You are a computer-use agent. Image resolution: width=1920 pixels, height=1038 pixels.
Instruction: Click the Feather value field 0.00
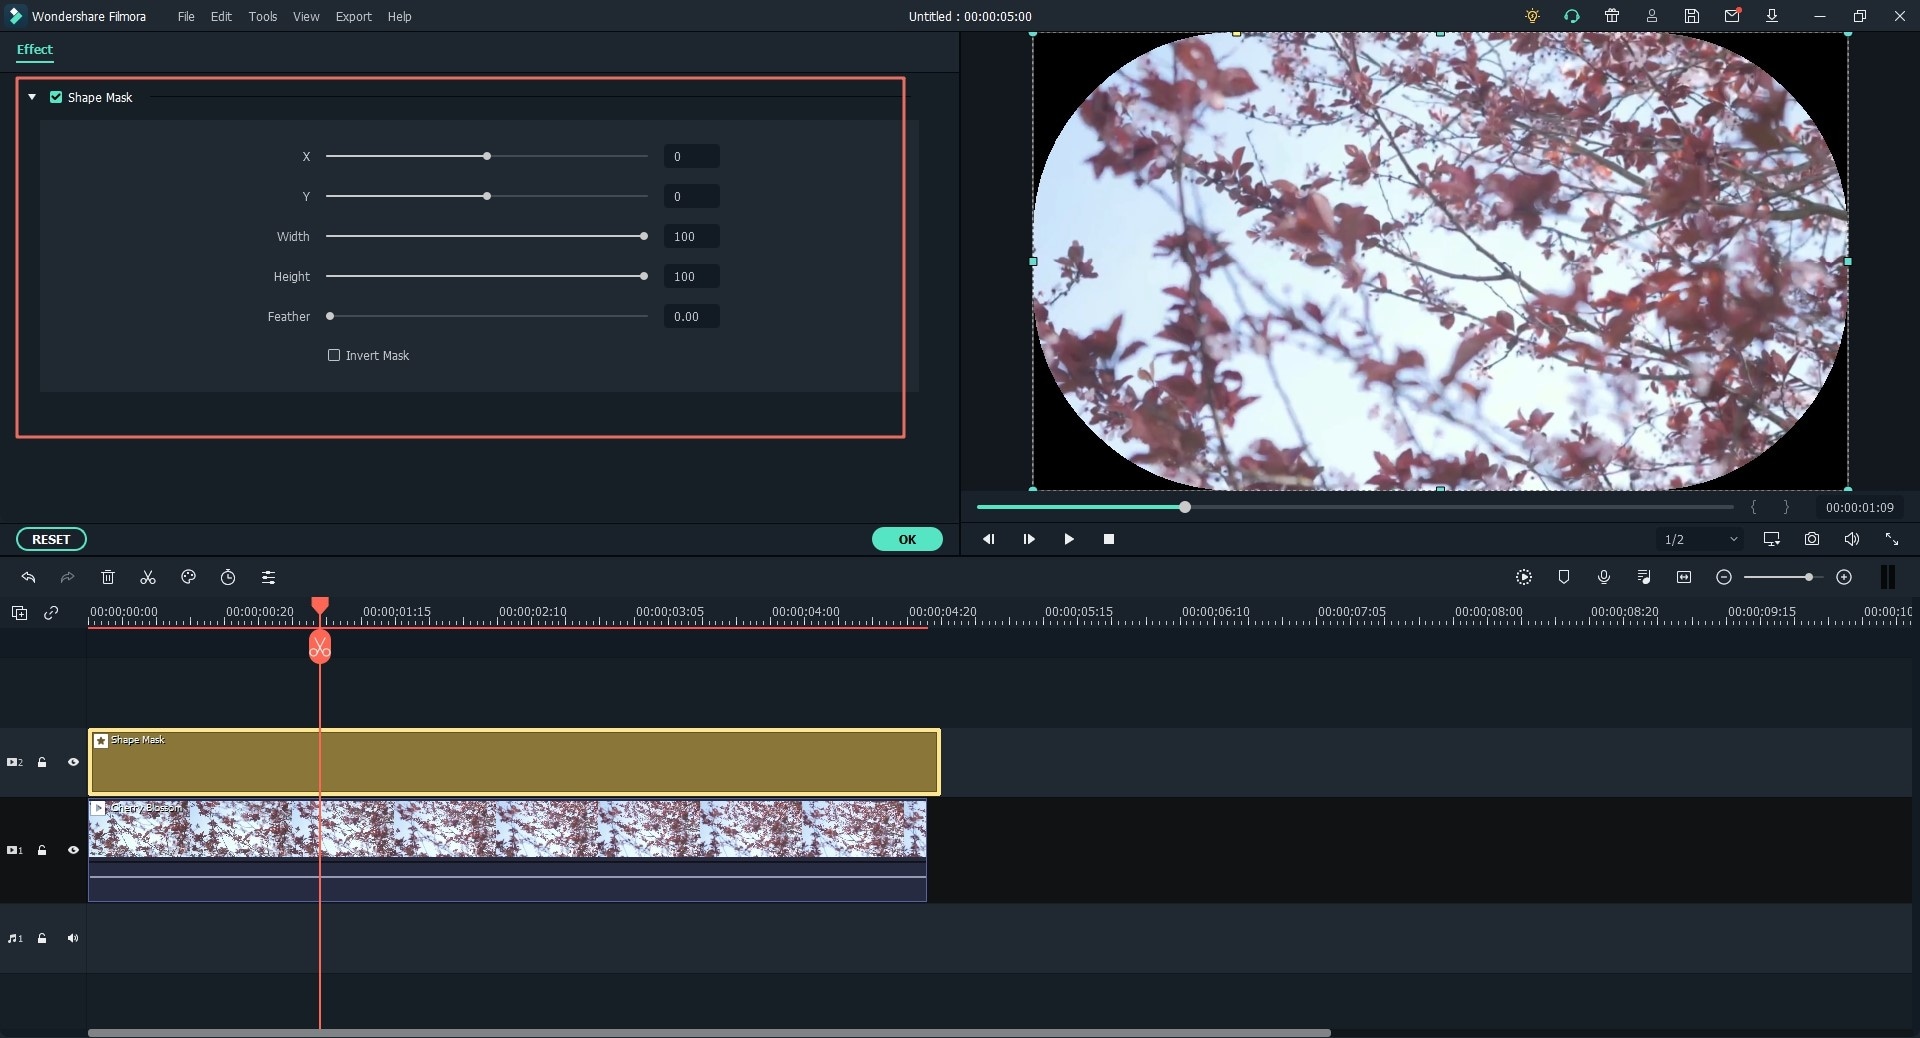tap(691, 316)
